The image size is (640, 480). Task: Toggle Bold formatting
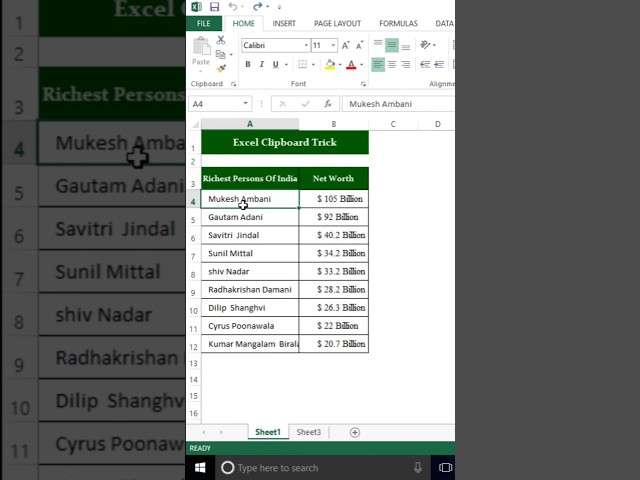click(248, 64)
